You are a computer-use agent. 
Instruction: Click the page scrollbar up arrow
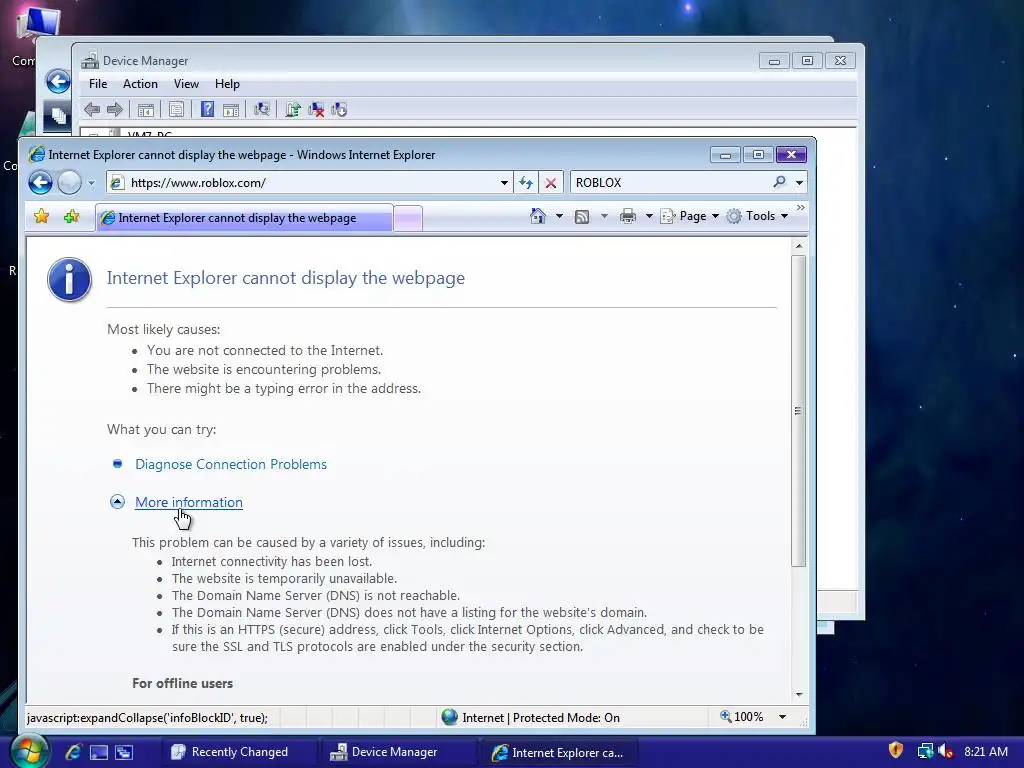[x=799, y=246]
